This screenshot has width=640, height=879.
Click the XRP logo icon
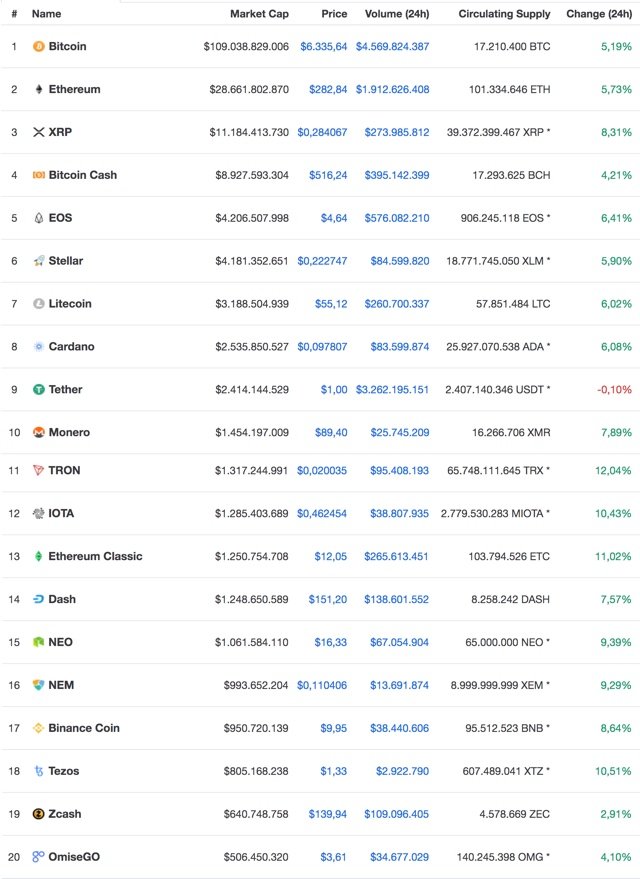(x=39, y=132)
